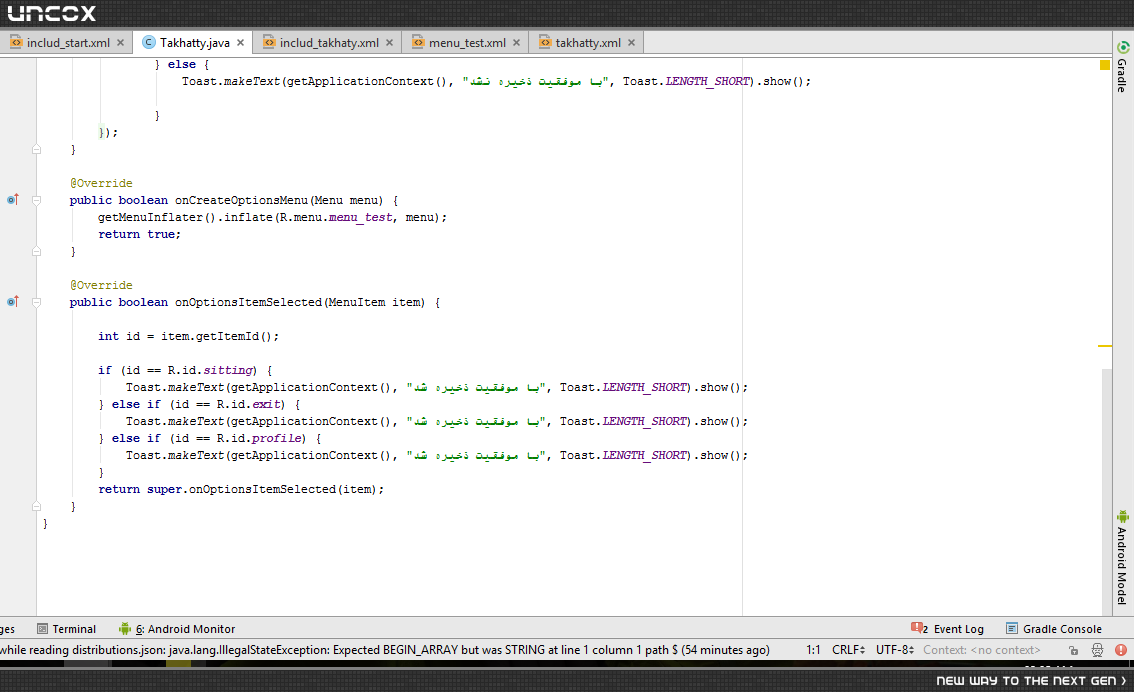
Task: Click the editor vertical scrollbar thumb
Action: point(1107,492)
